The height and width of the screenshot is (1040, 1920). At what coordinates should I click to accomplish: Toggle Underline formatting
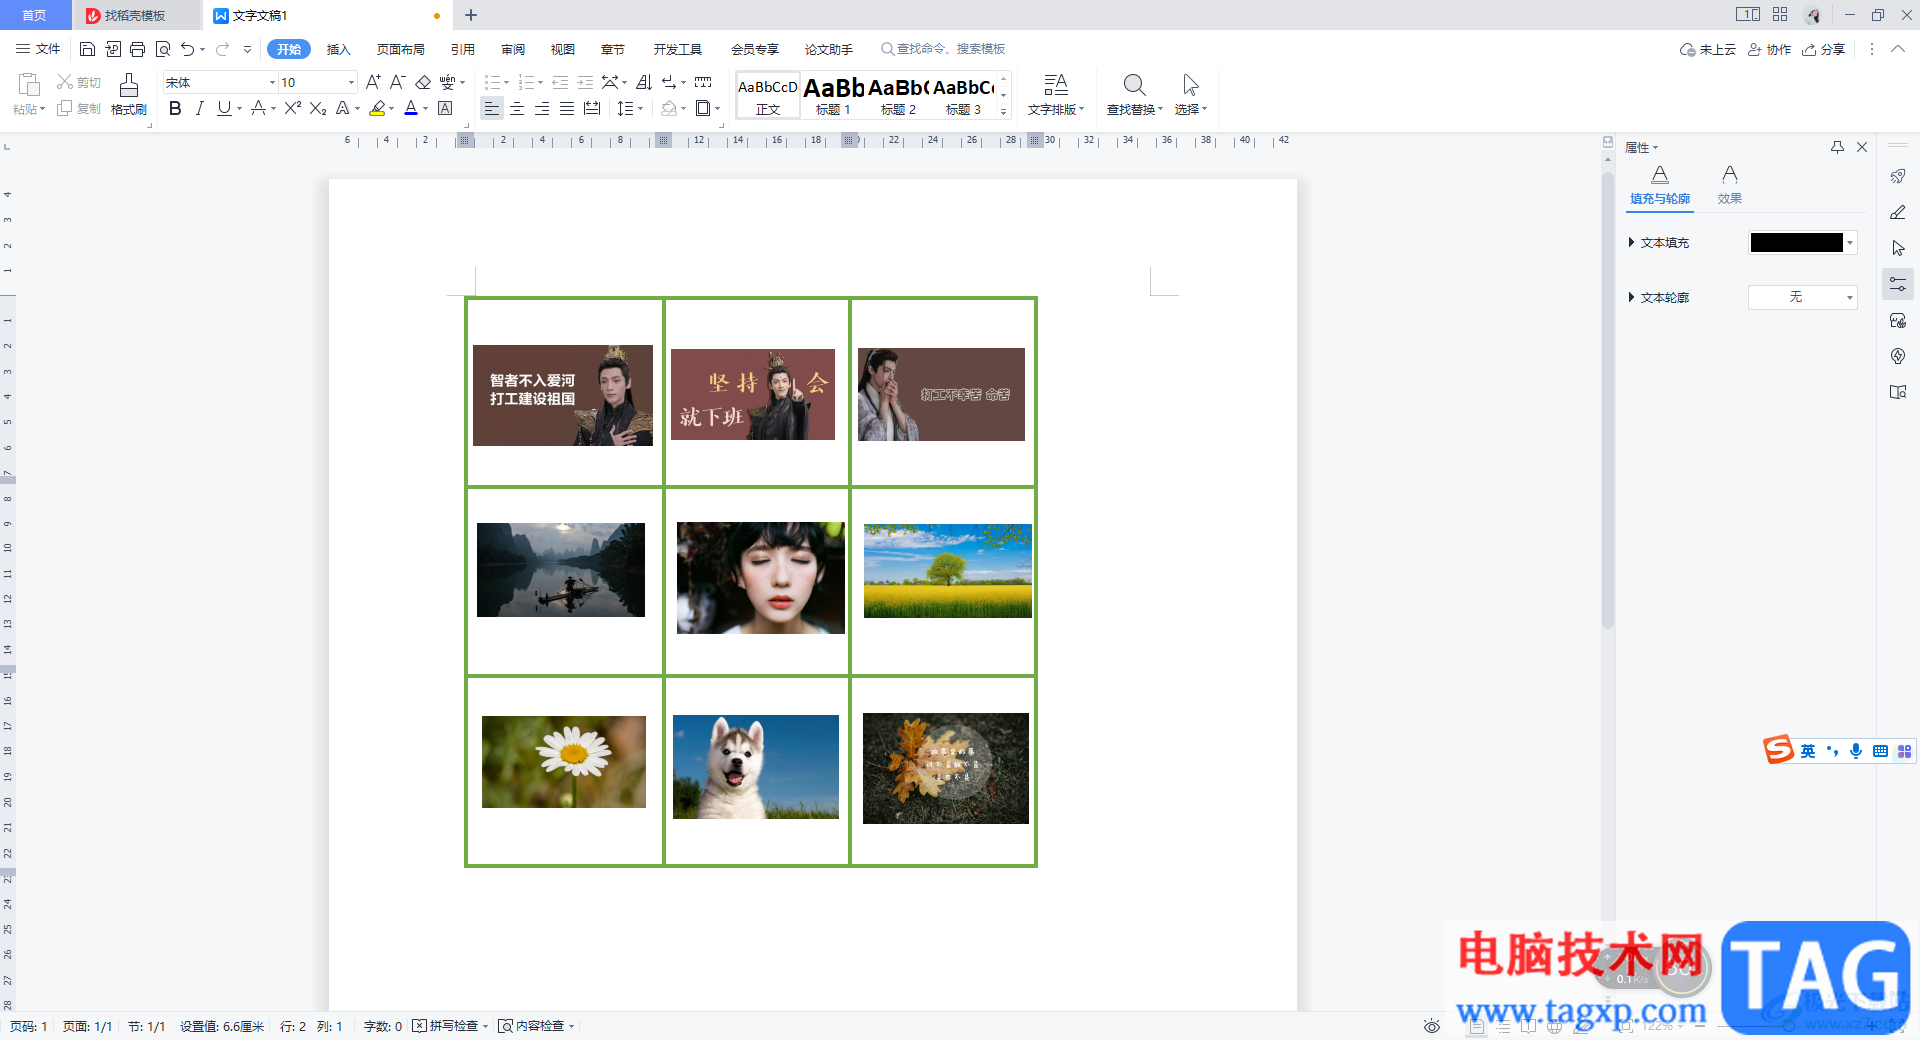pos(224,108)
